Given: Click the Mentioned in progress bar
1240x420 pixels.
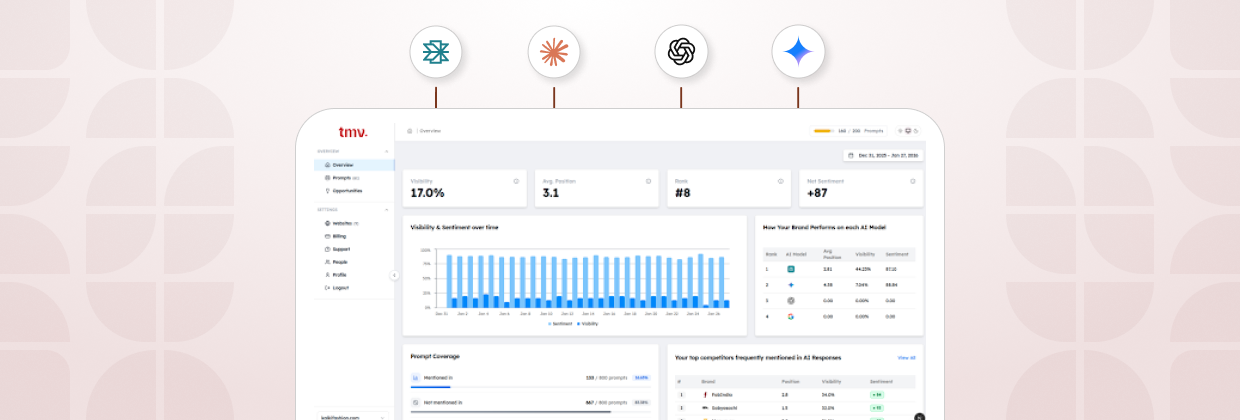Looking at the screenshot, I should click(x=530, y=387).
